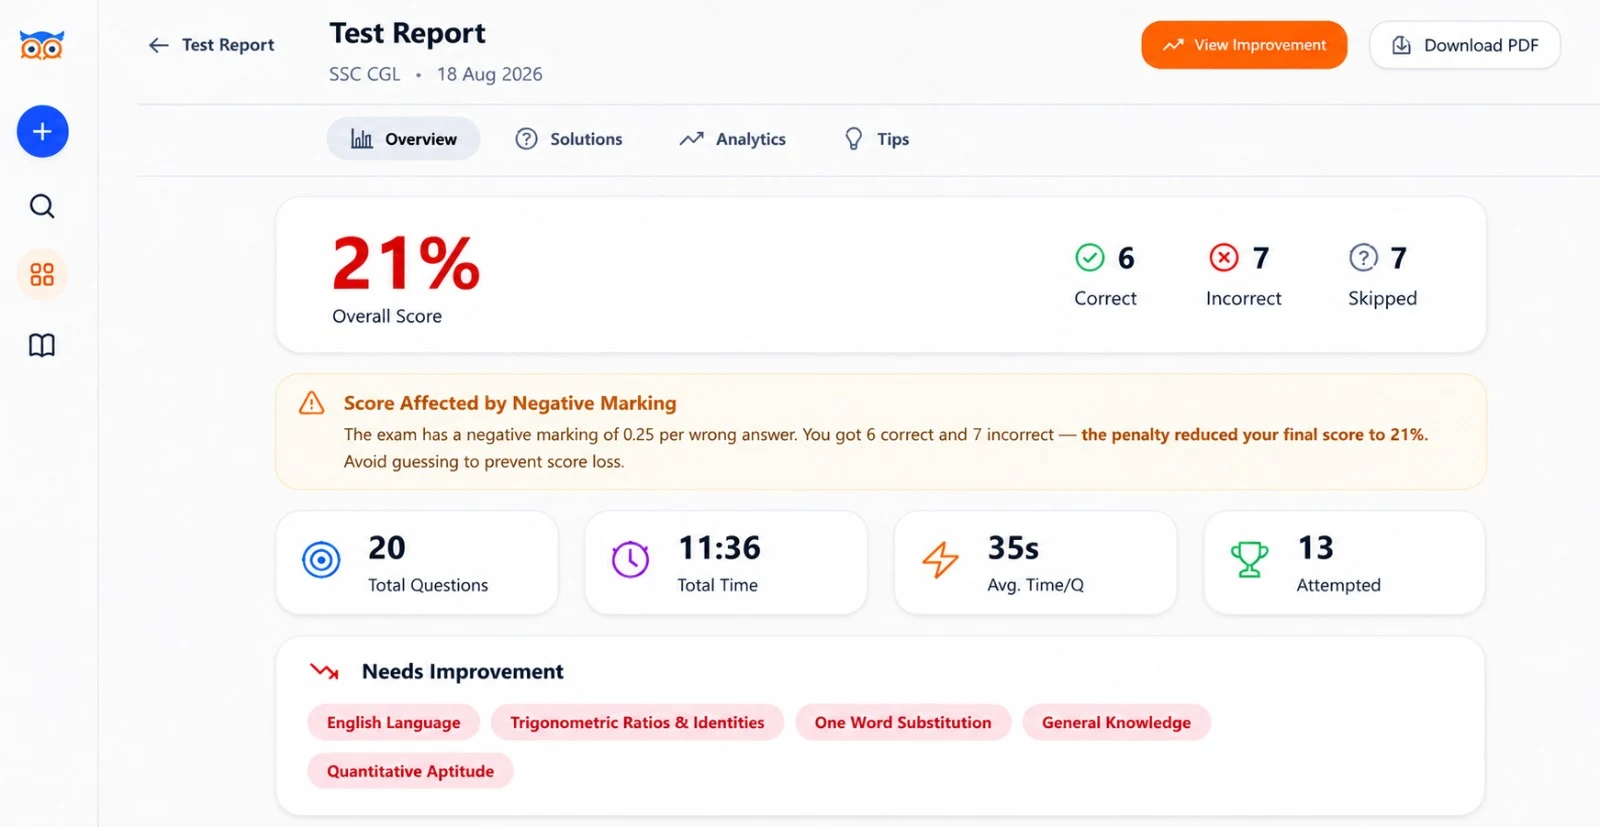1600x827 pixels.
Task: Select the Quantitative Aptitude chip
Action: pos(410,771)
